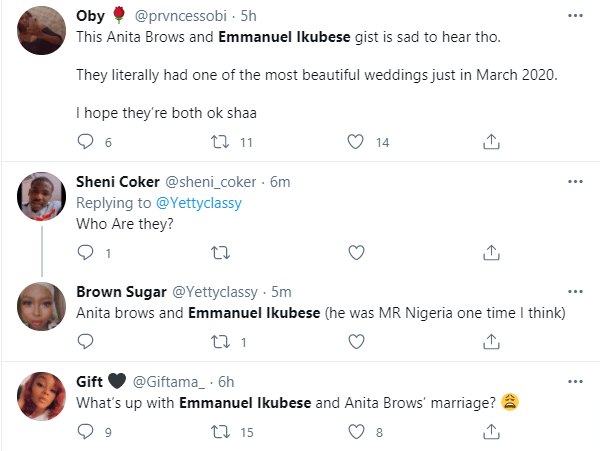Like Sheni Coker's tweet

tap(353, 253)
